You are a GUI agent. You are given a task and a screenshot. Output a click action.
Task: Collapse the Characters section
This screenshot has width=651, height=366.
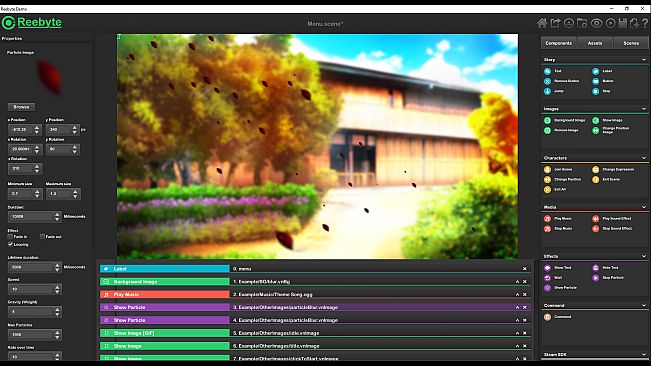pos(644,158)
